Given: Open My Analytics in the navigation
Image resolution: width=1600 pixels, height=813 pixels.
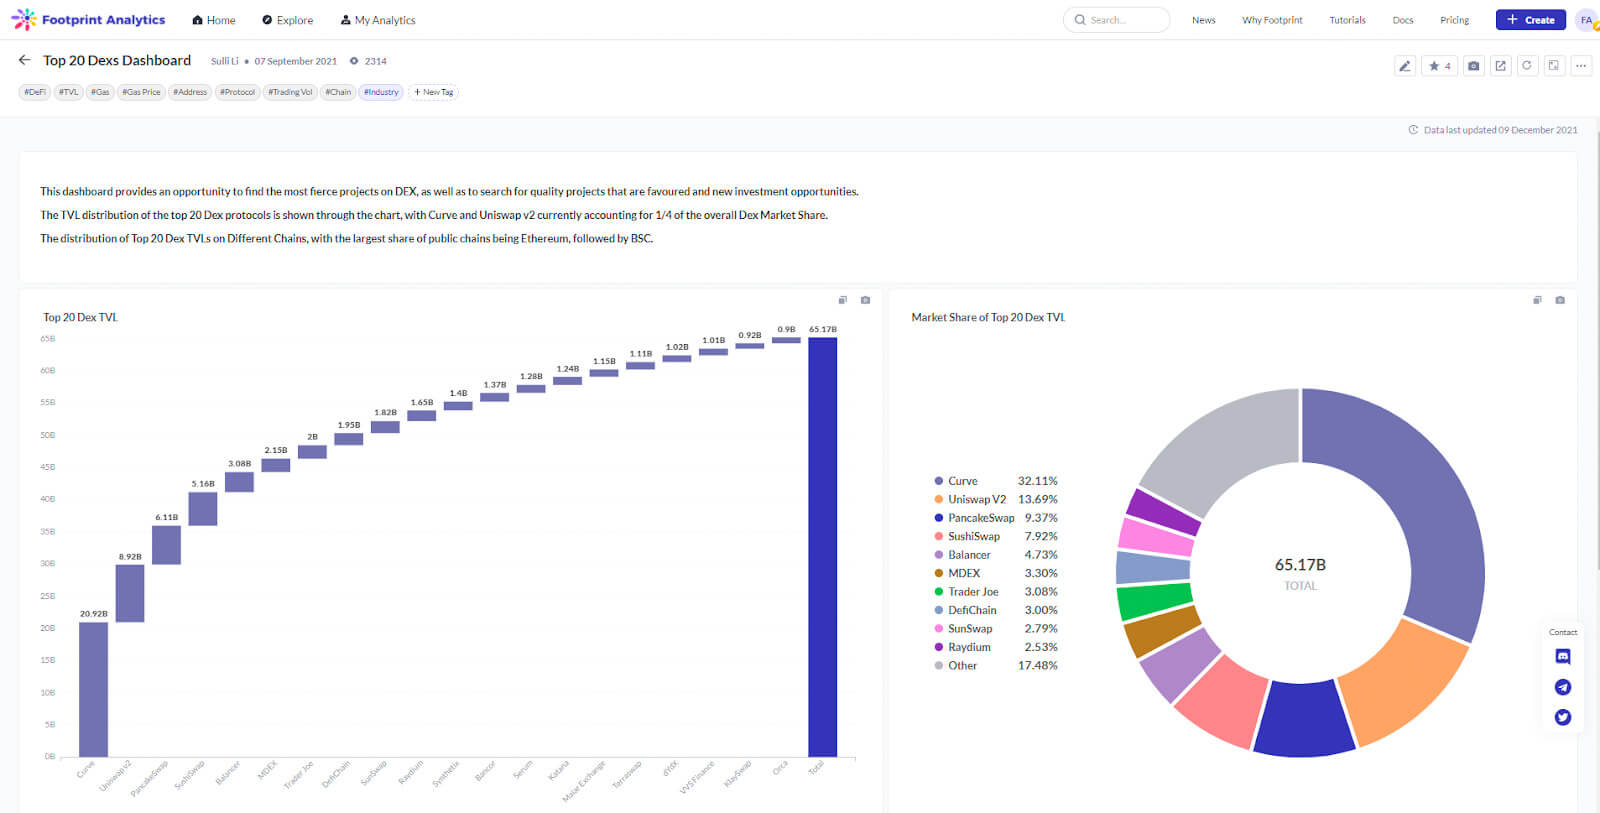Looking at the screenshot, I should click(x=378, y=20).
